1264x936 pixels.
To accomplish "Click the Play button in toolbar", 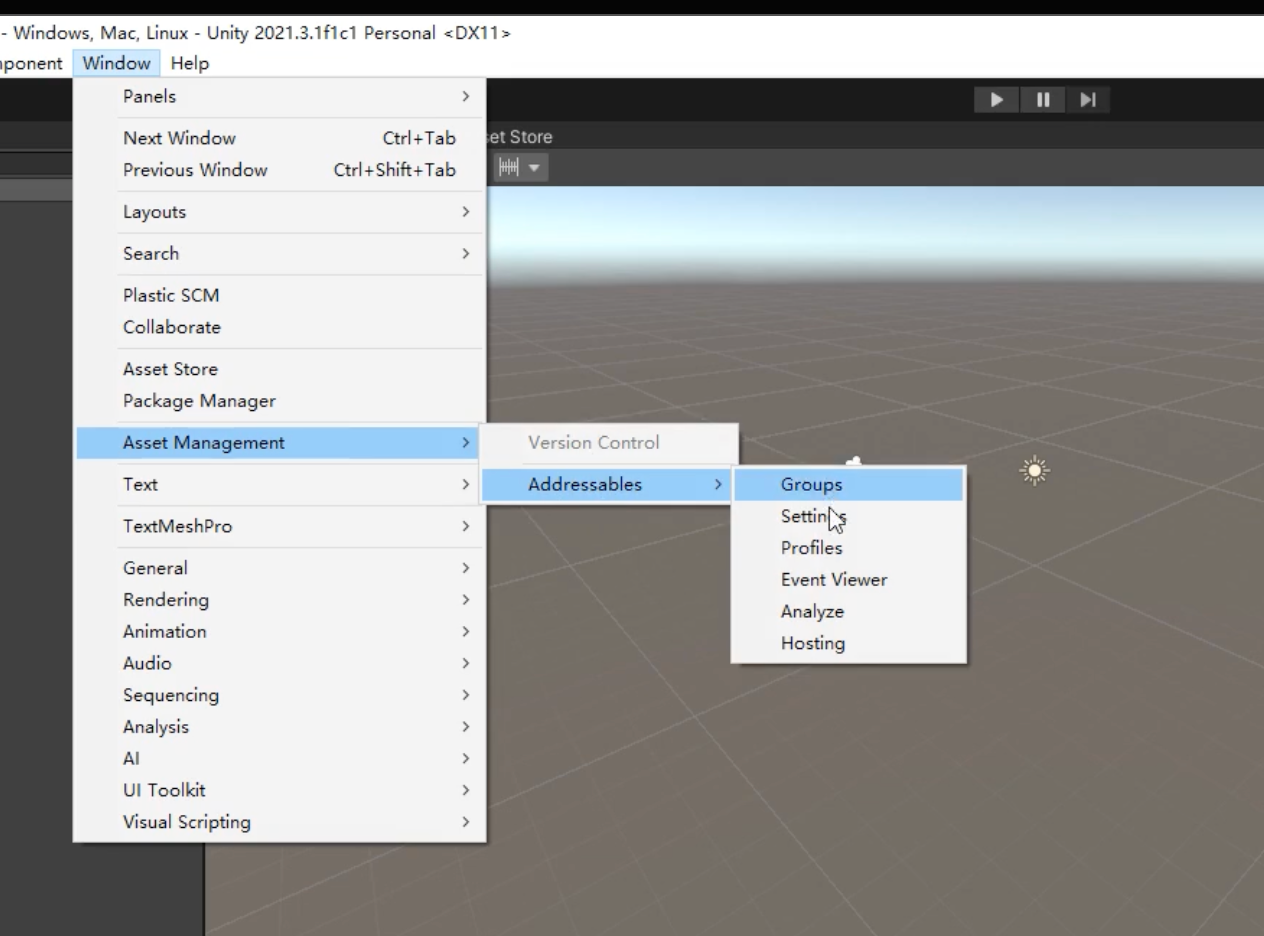I will (996, 100).
